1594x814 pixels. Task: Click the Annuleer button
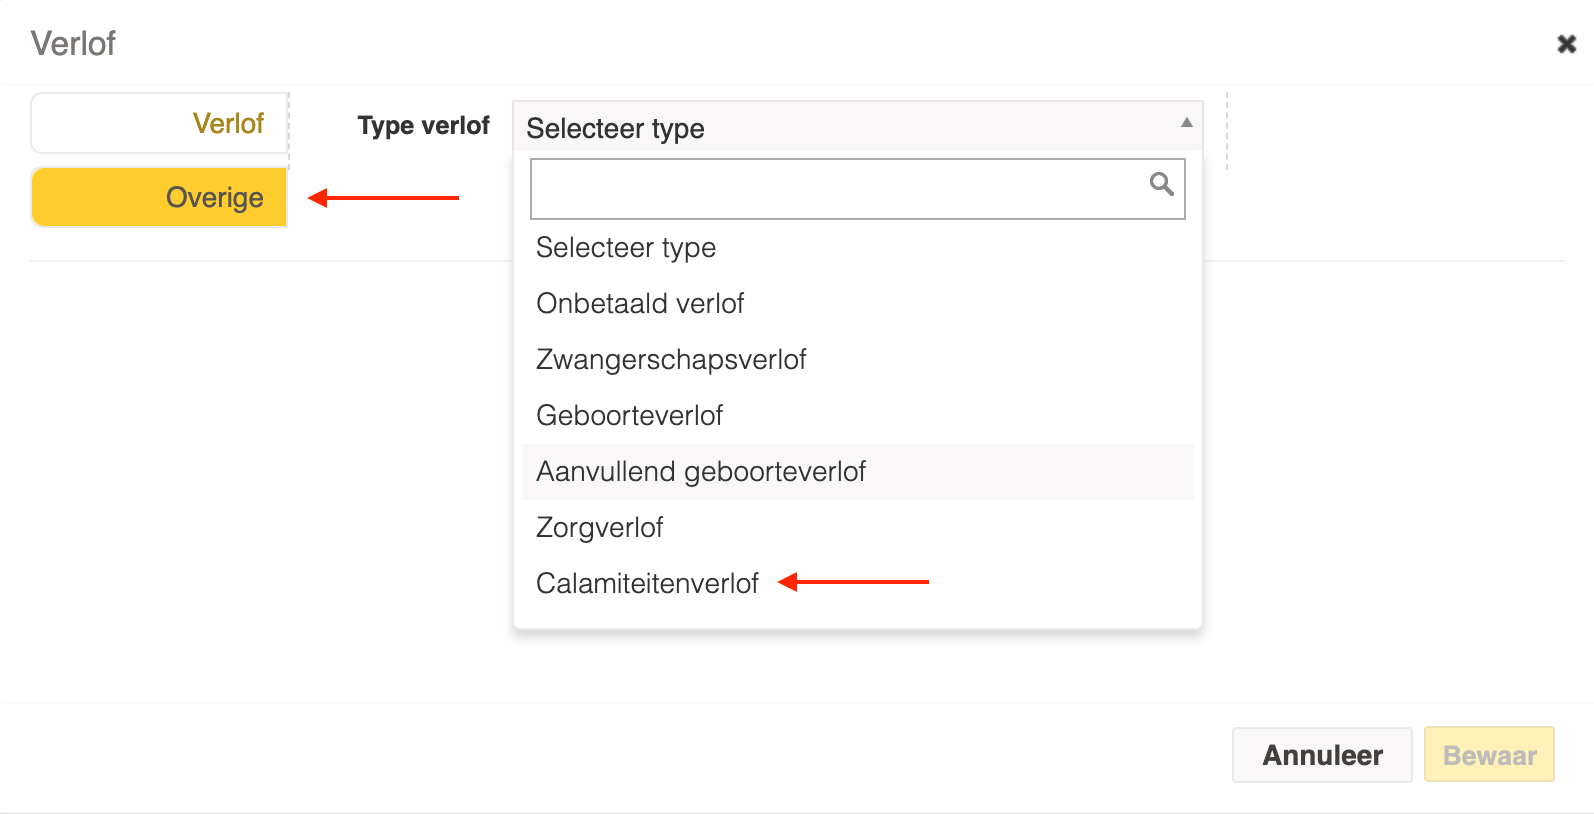click(1322, 755)
